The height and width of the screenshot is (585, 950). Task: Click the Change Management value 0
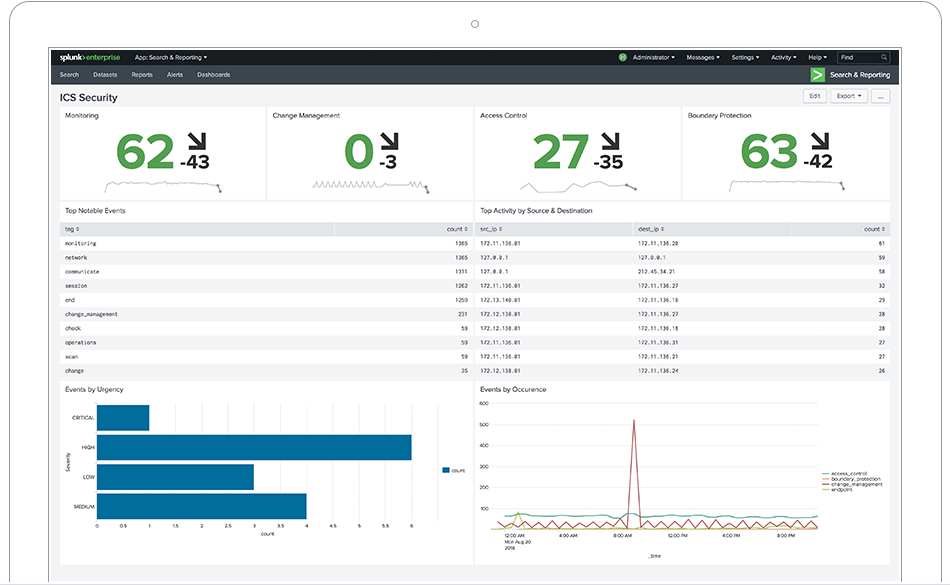click(x=359, y=151)
